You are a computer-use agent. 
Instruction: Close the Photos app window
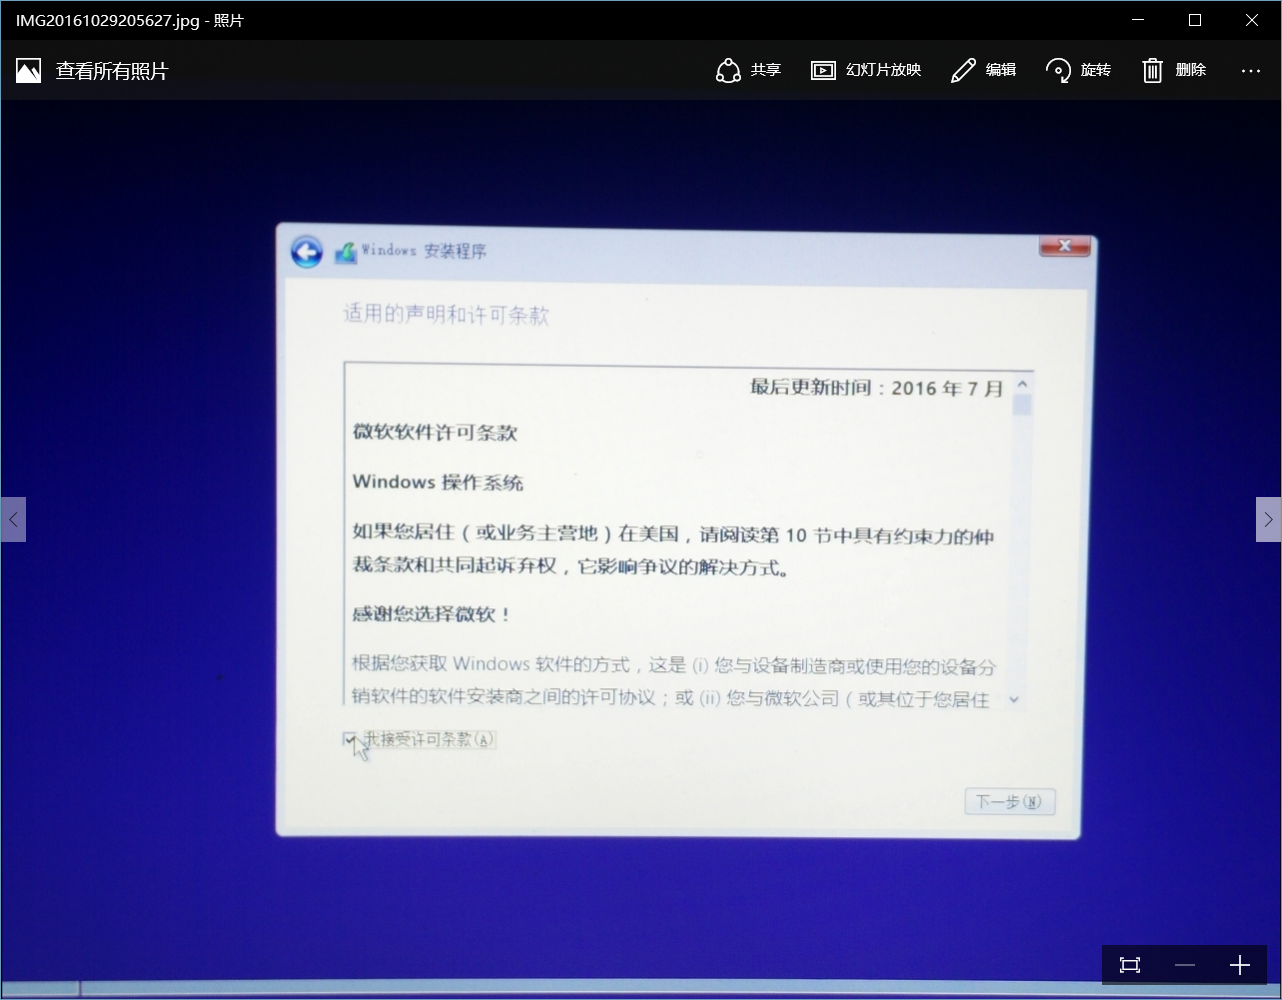point(1252,20)
